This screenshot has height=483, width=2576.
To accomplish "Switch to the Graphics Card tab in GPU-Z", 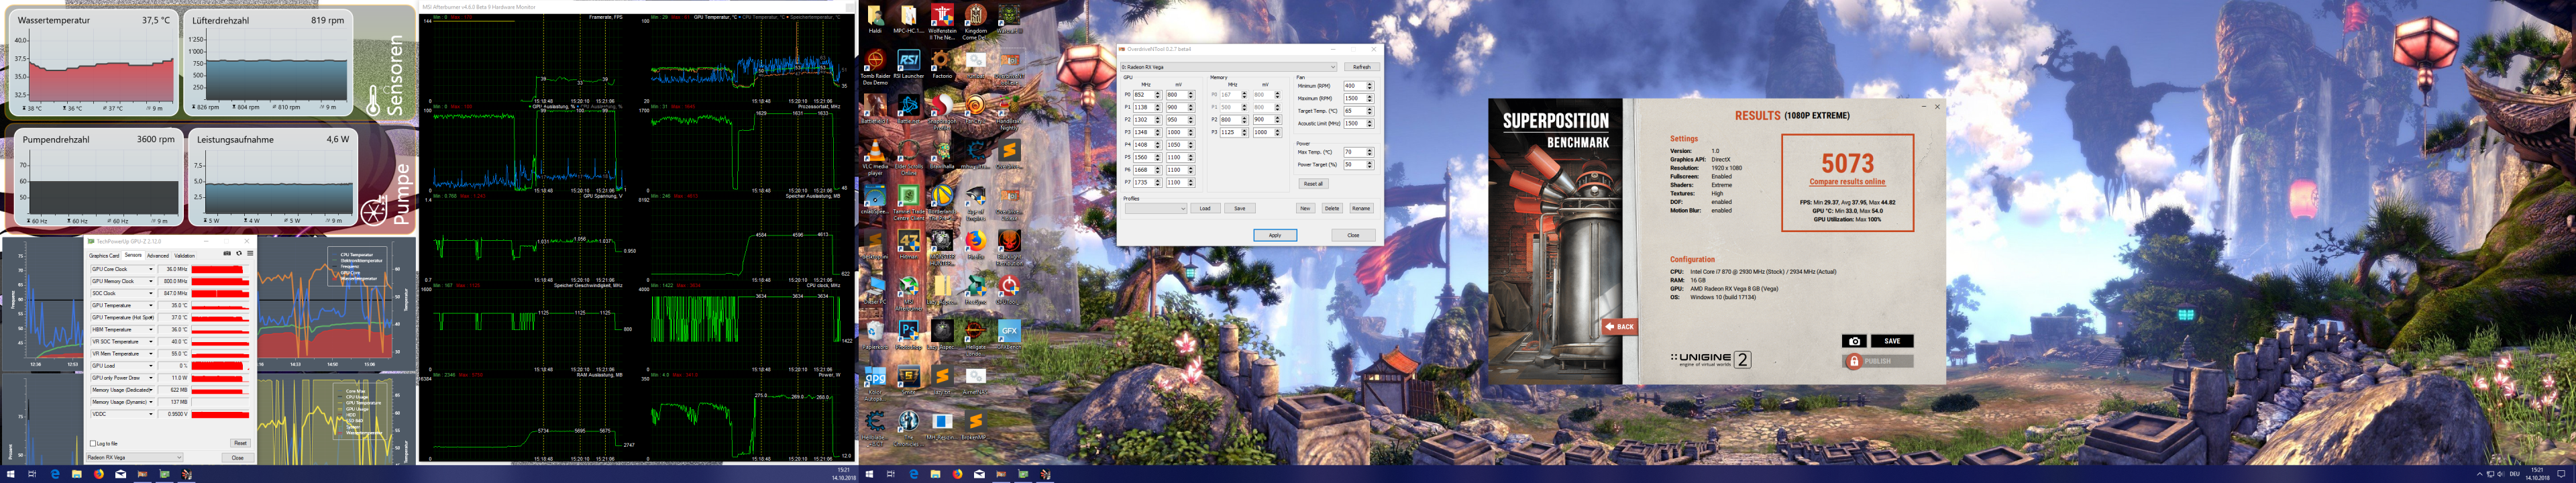I will (104, 256).
